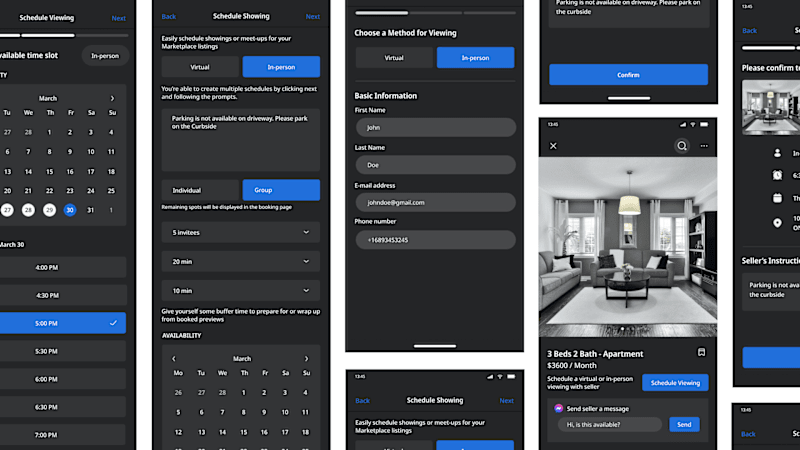This screenshot has height=450, width=800.
Task: Click the $3600 / Month price text
Action: pos(572,365)
